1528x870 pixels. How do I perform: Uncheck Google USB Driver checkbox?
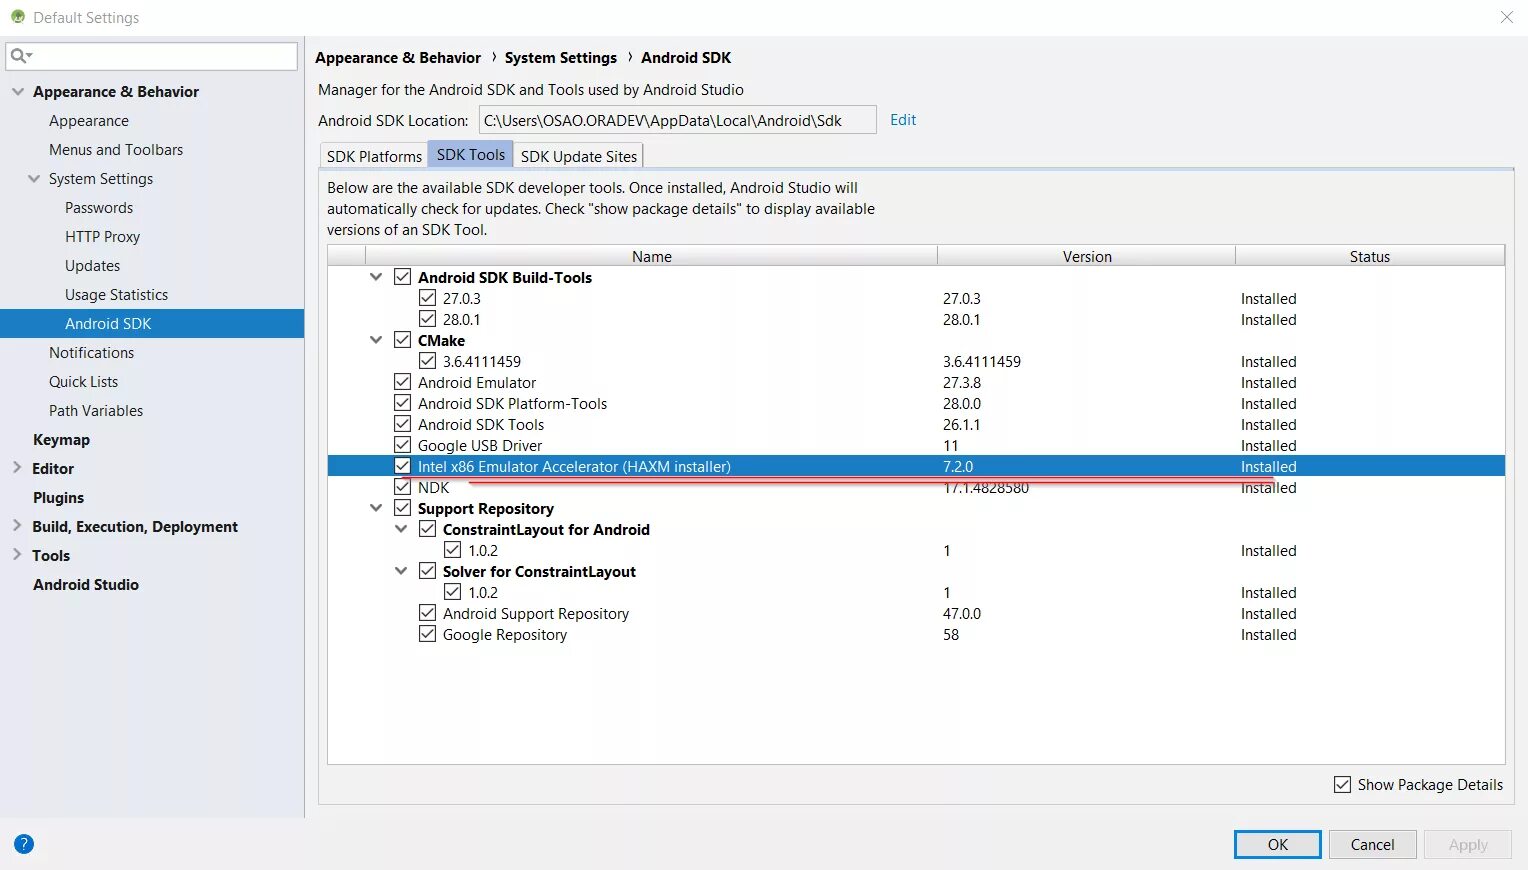click(x=402, y=445)
